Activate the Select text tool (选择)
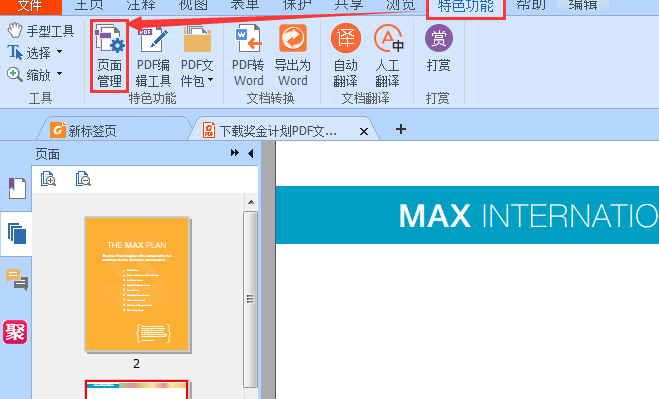Screen dimensions: 659x399 coord(29,53)
